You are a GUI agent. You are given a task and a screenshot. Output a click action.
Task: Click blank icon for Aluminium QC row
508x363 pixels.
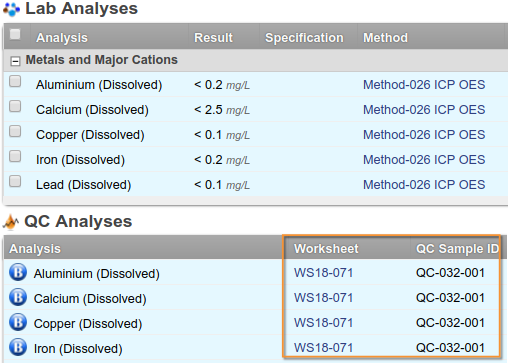coord(18,272)
